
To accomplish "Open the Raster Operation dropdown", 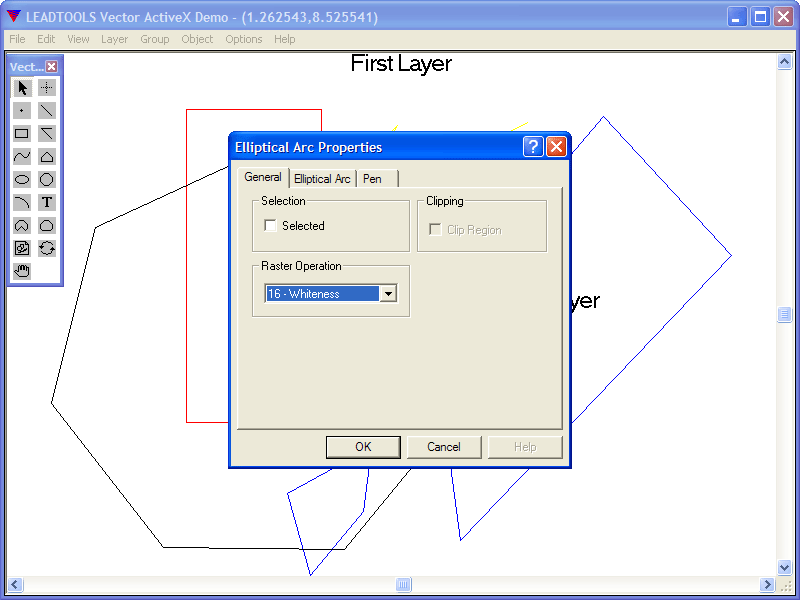I will (389, 293).
